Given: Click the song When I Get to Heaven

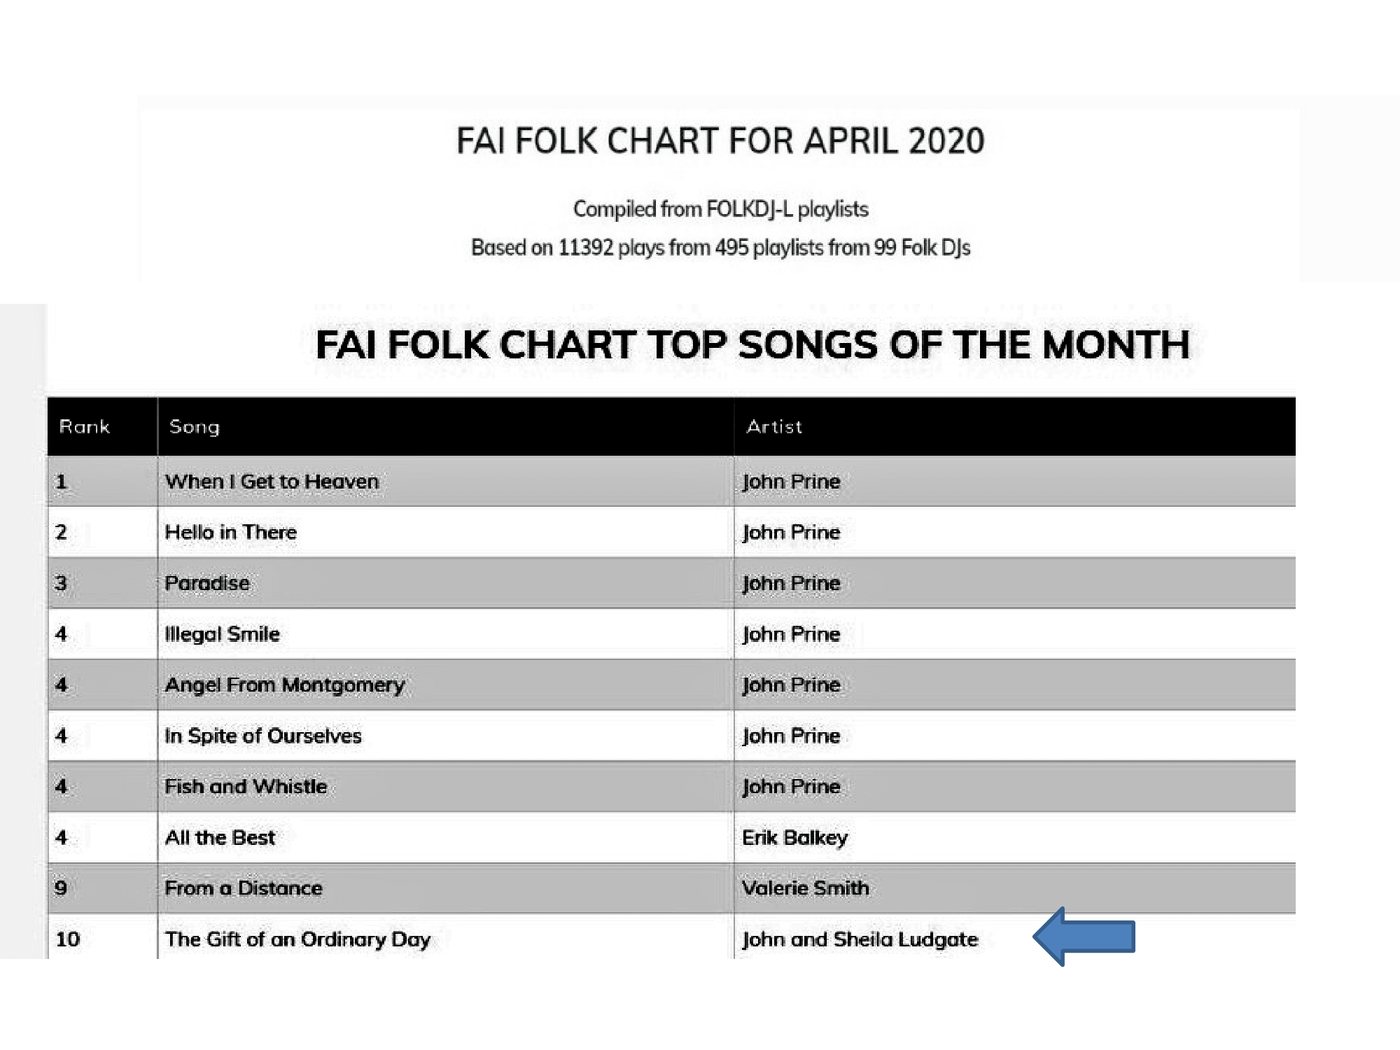Looking at the screenshot, I should (x=272, y=482).
